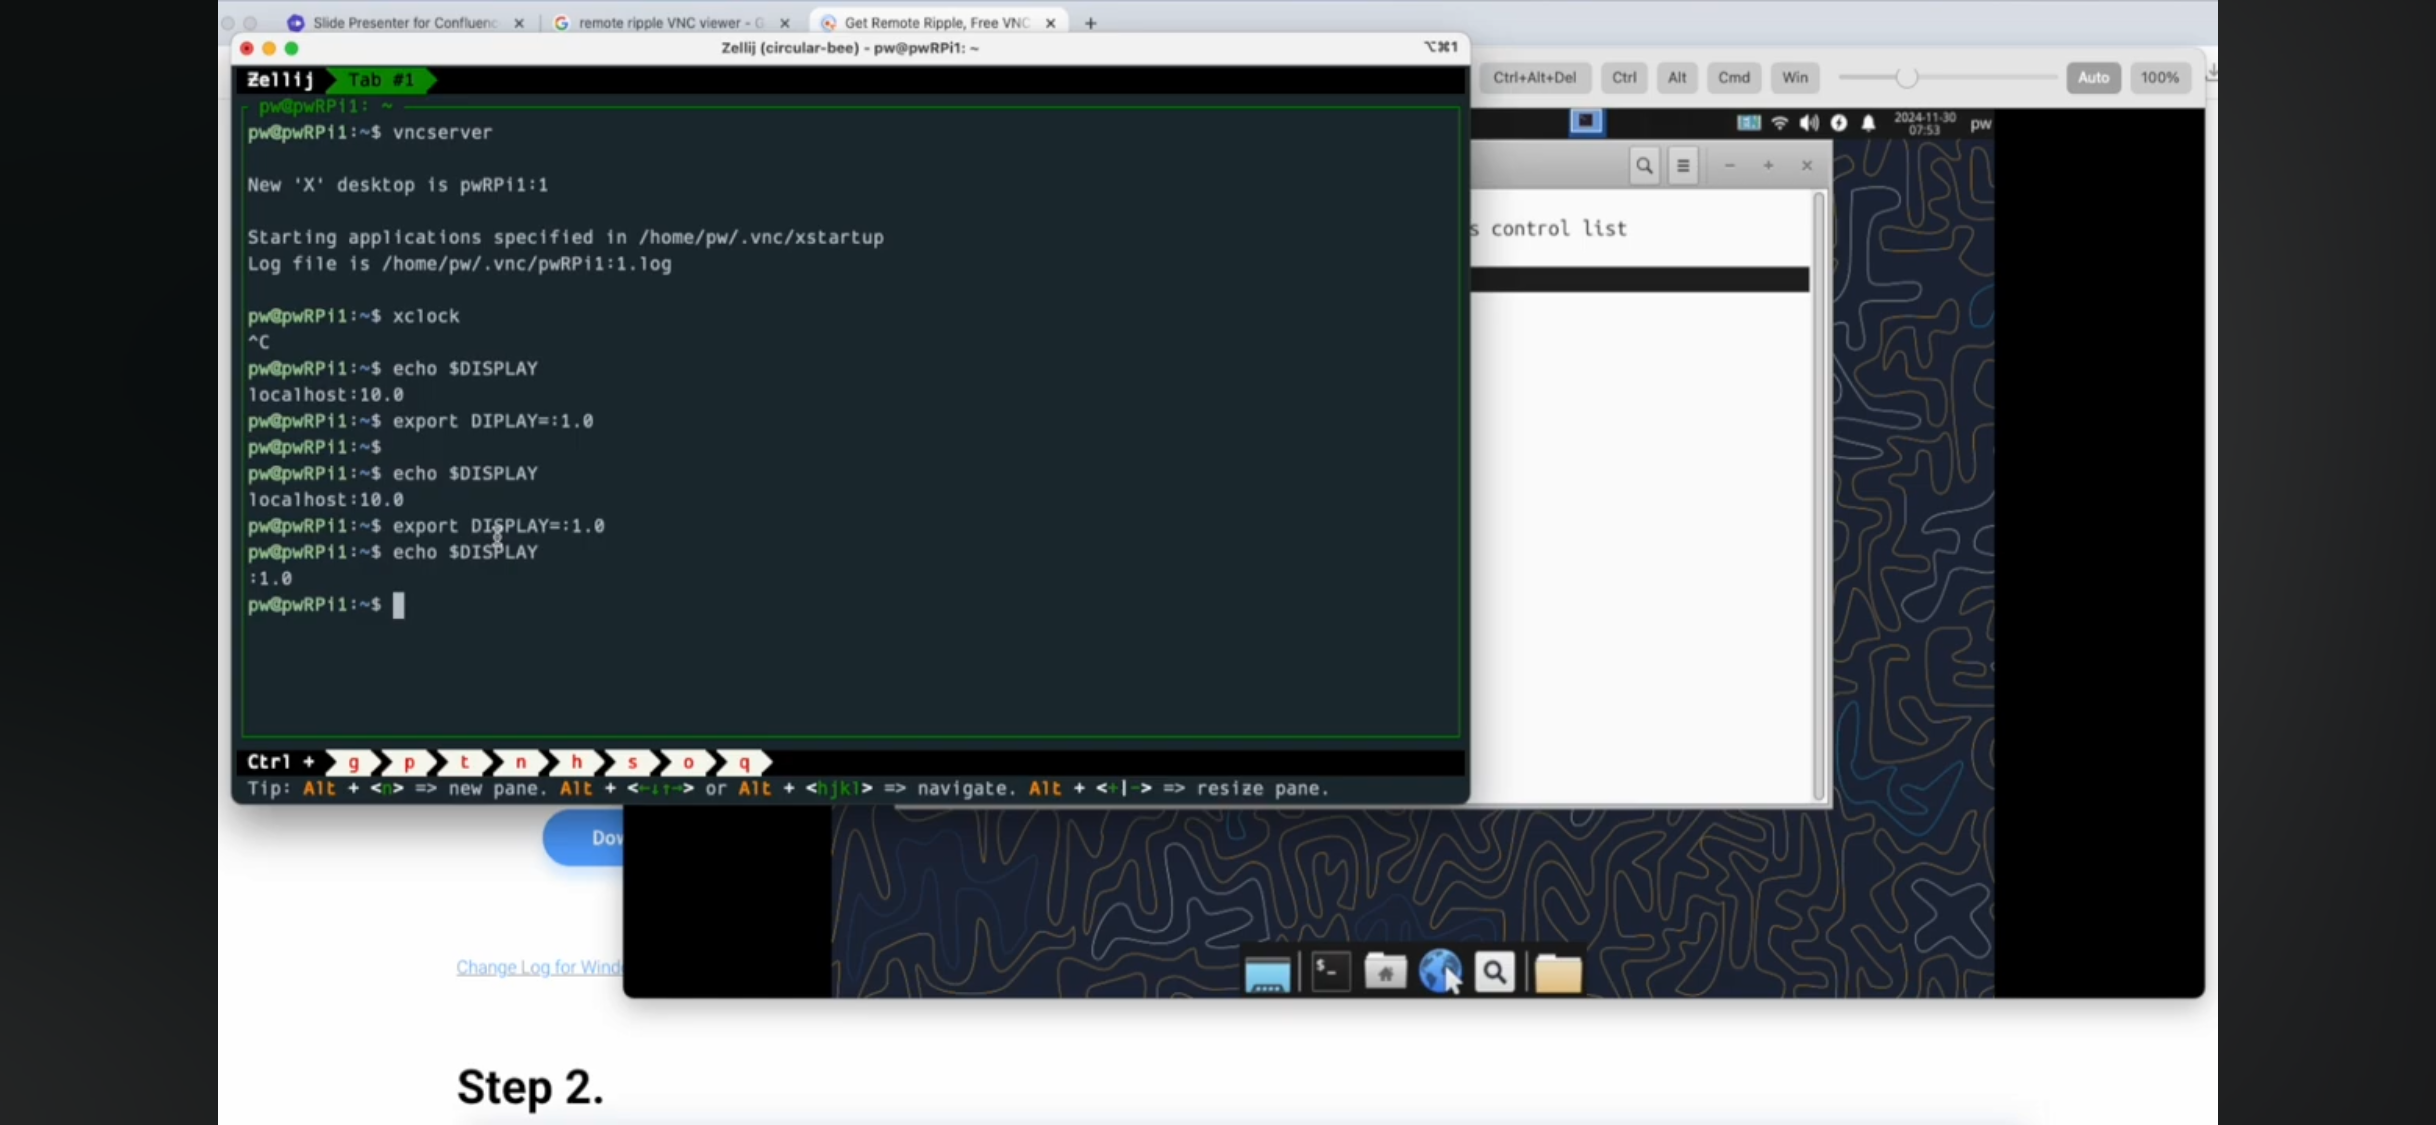This screenshot has width=2436, height=1125.
Task: Toggle the Alt modifier key button
Action: coord(1677,77)
